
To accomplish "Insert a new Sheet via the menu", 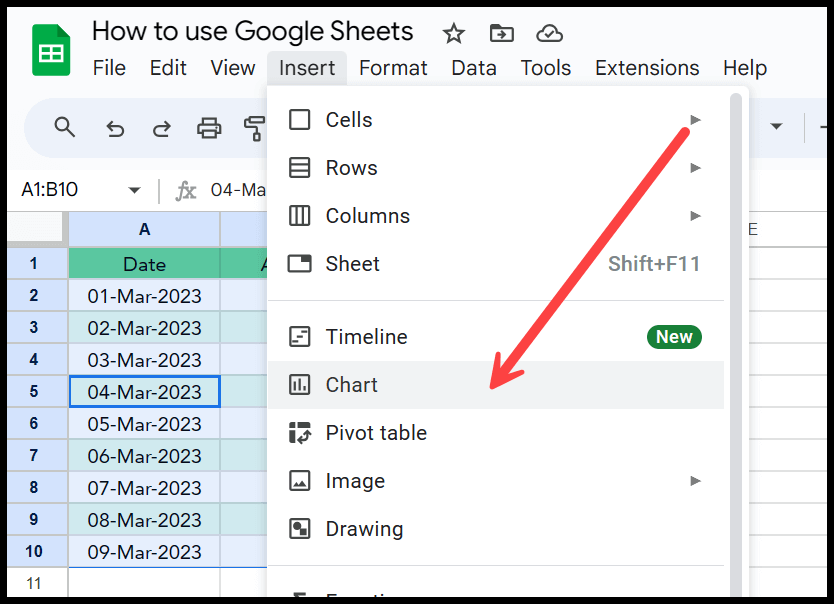I will (496, 263).
